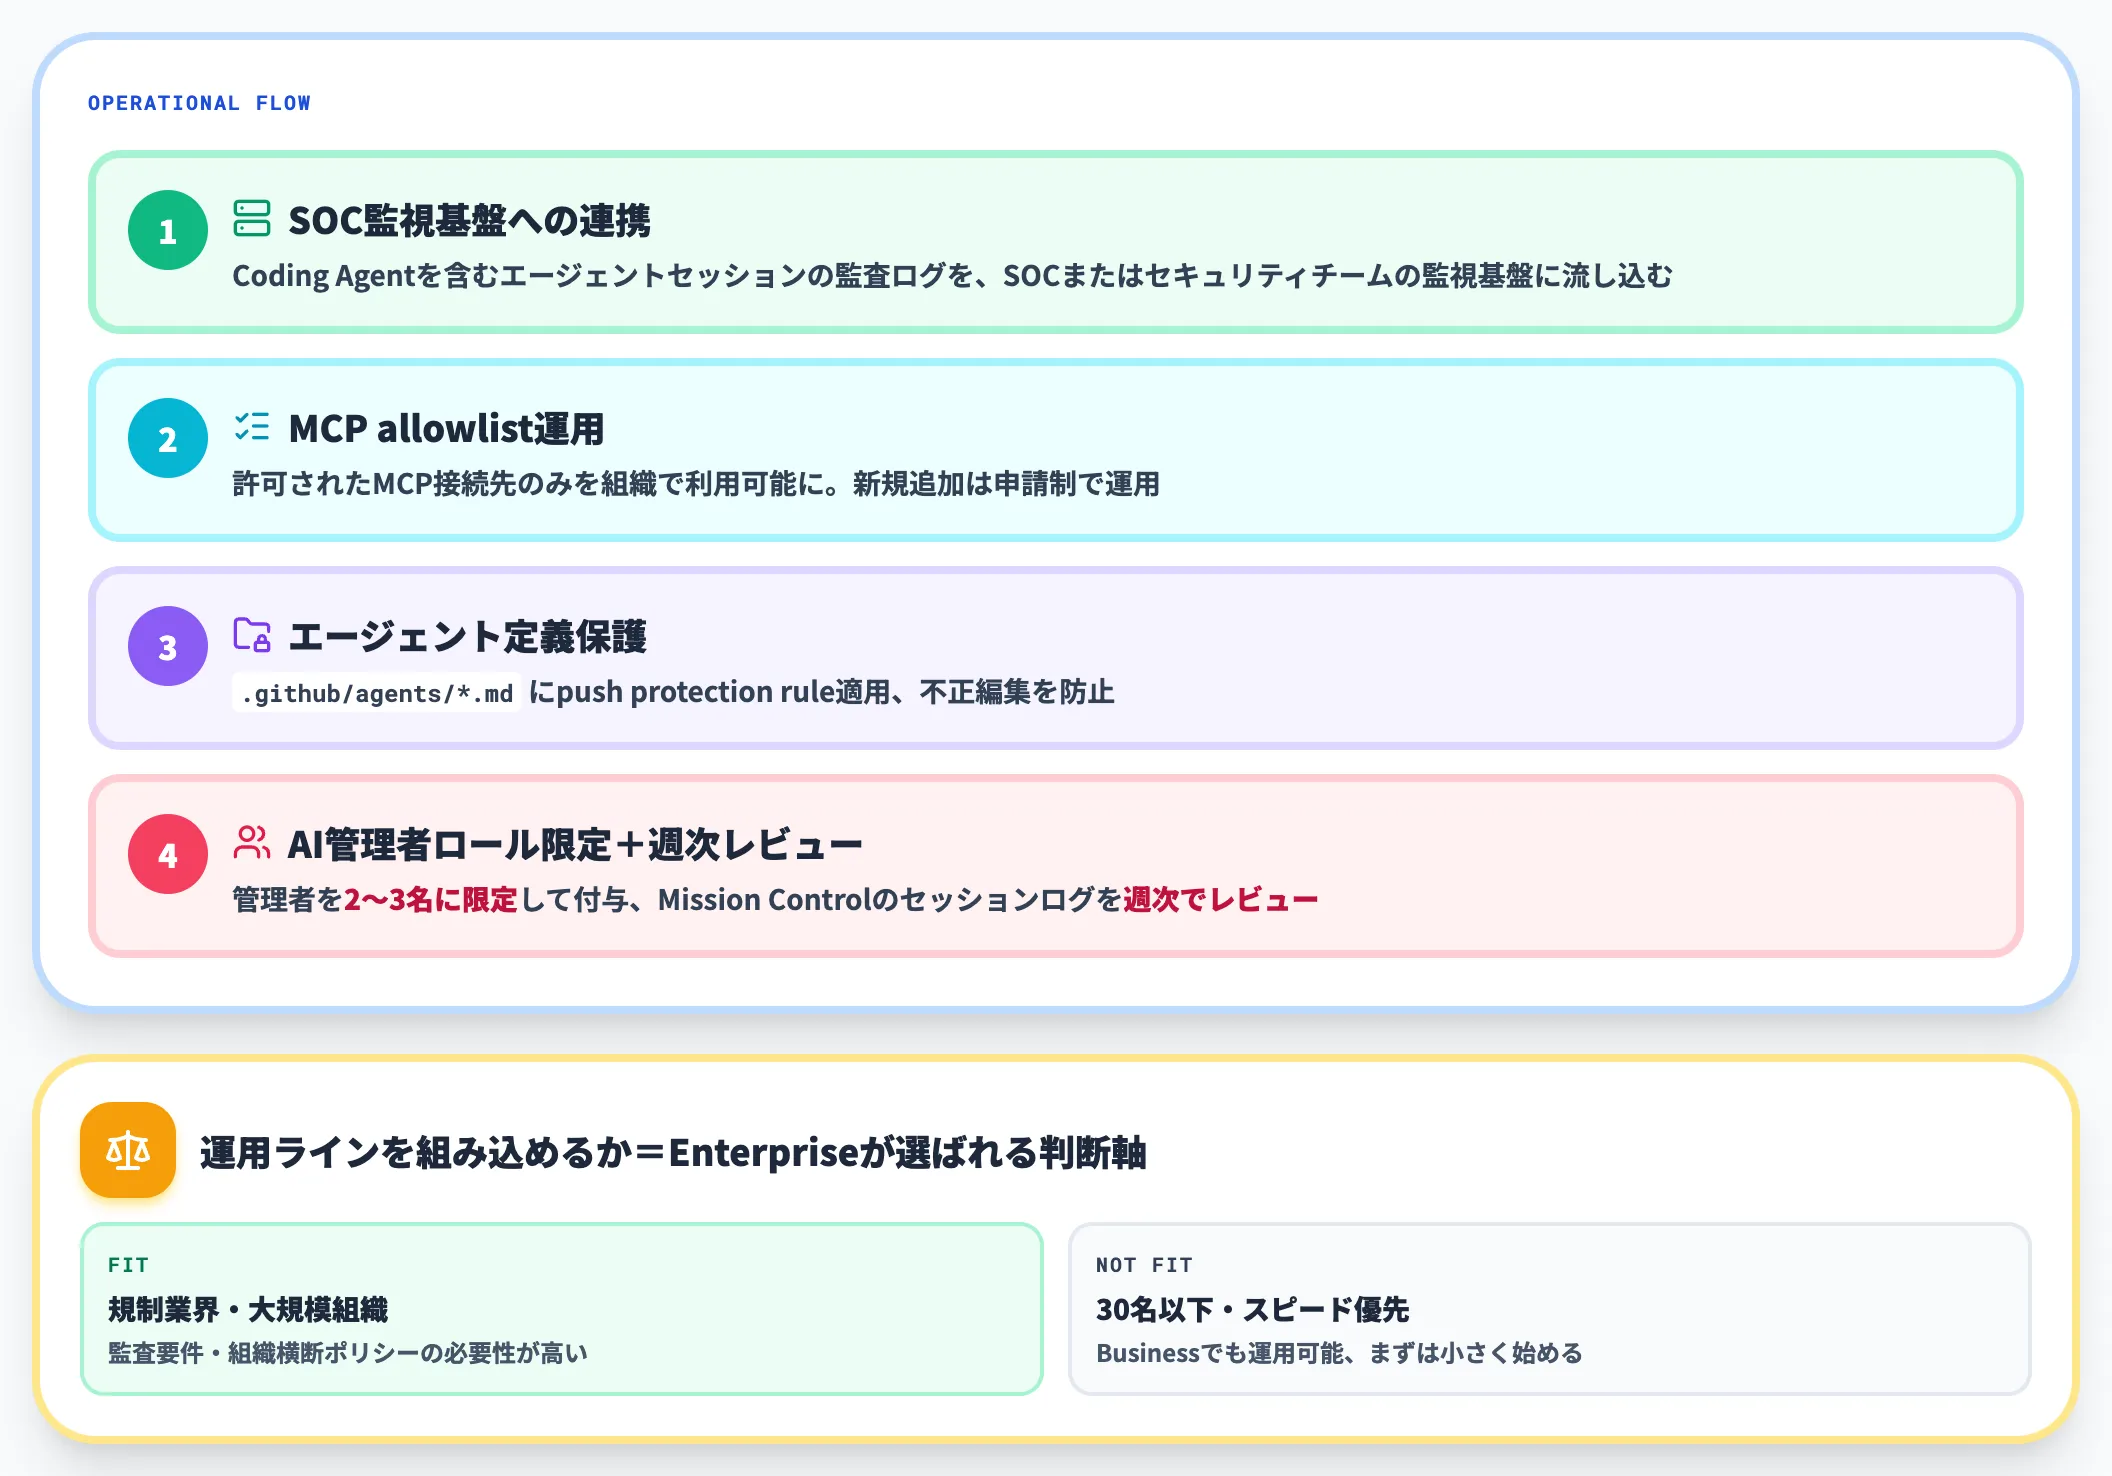Click the 監査要件・組織横断ポリシー description

pyautogui.click(x=348, y=1353)
